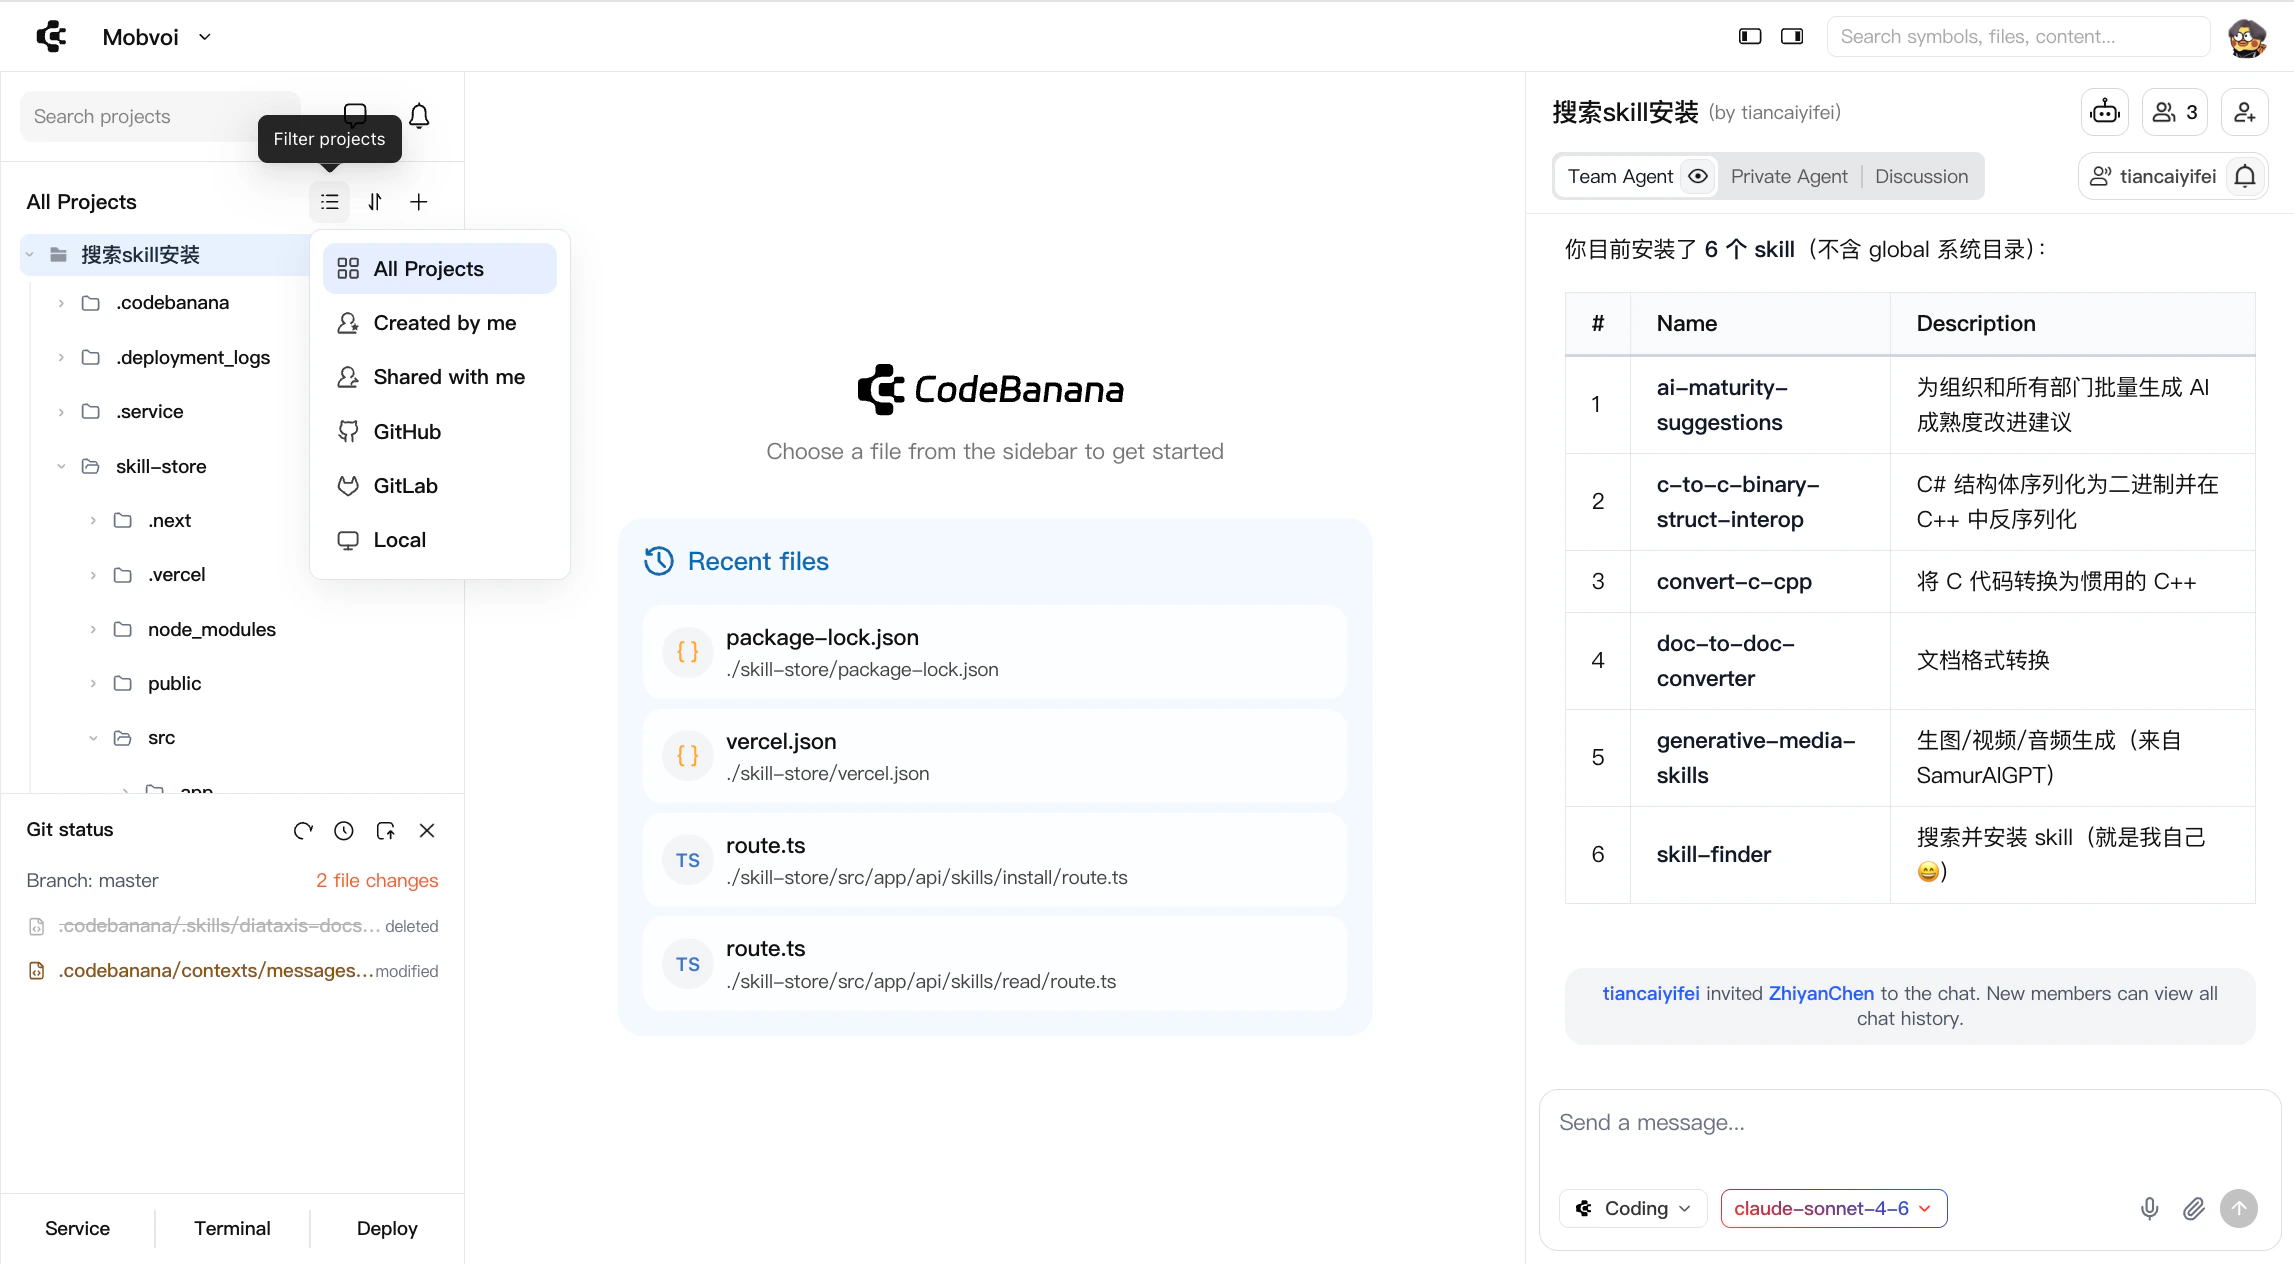The height and width of the screenshot is (1264, 2294).
Task: Click the Deploy button at the bottom
Action: coord(387,1228)
